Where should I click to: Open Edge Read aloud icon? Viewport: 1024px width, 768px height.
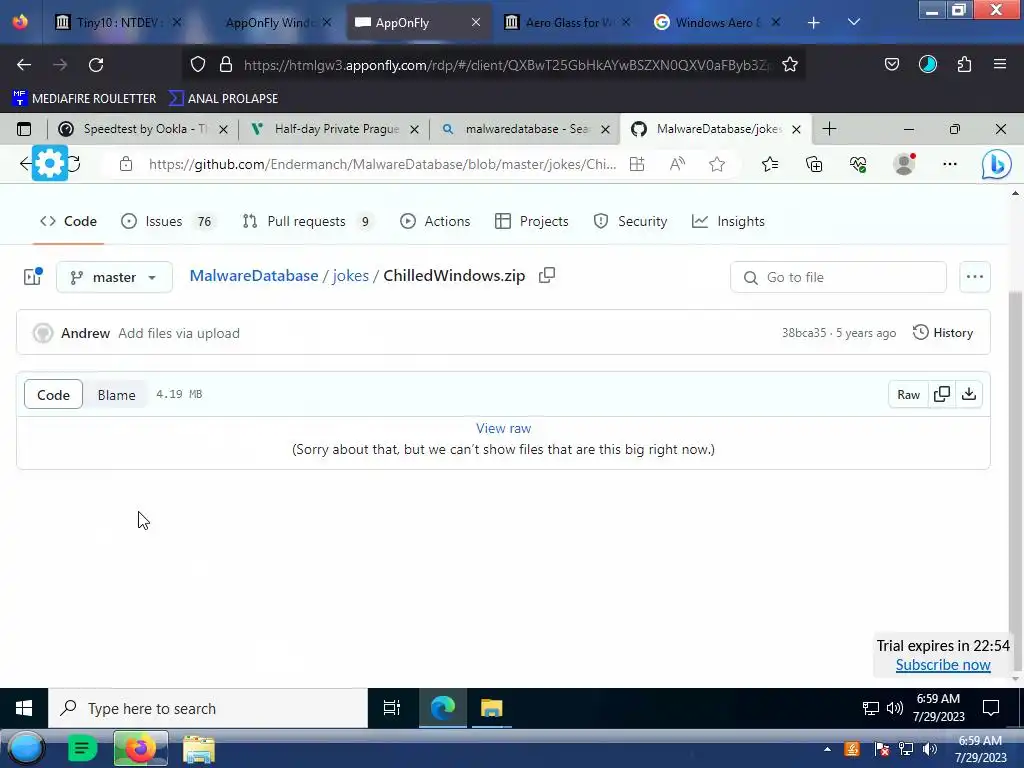[x=677, y=165]
